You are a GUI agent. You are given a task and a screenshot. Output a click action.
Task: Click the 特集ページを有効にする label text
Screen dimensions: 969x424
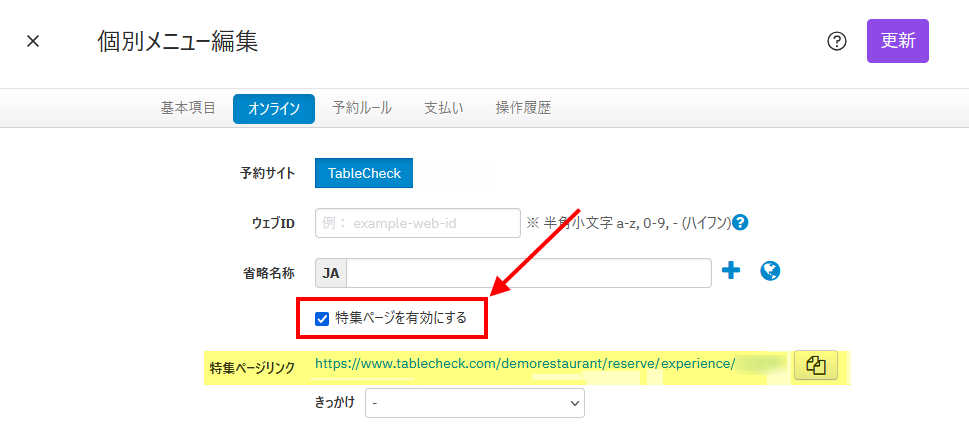400,319
